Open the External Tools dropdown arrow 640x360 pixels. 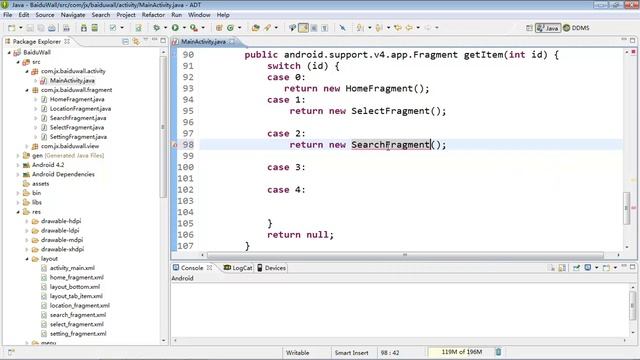[x=203, y=28]
